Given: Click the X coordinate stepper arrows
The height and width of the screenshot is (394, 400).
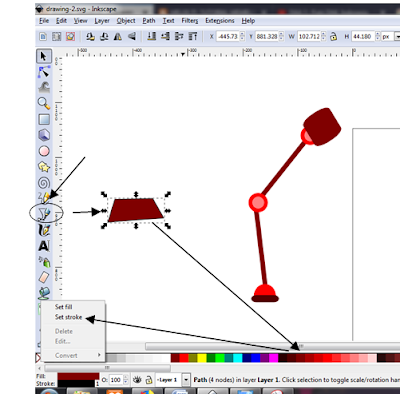Looking at the screenshot, I should (242, 36).
